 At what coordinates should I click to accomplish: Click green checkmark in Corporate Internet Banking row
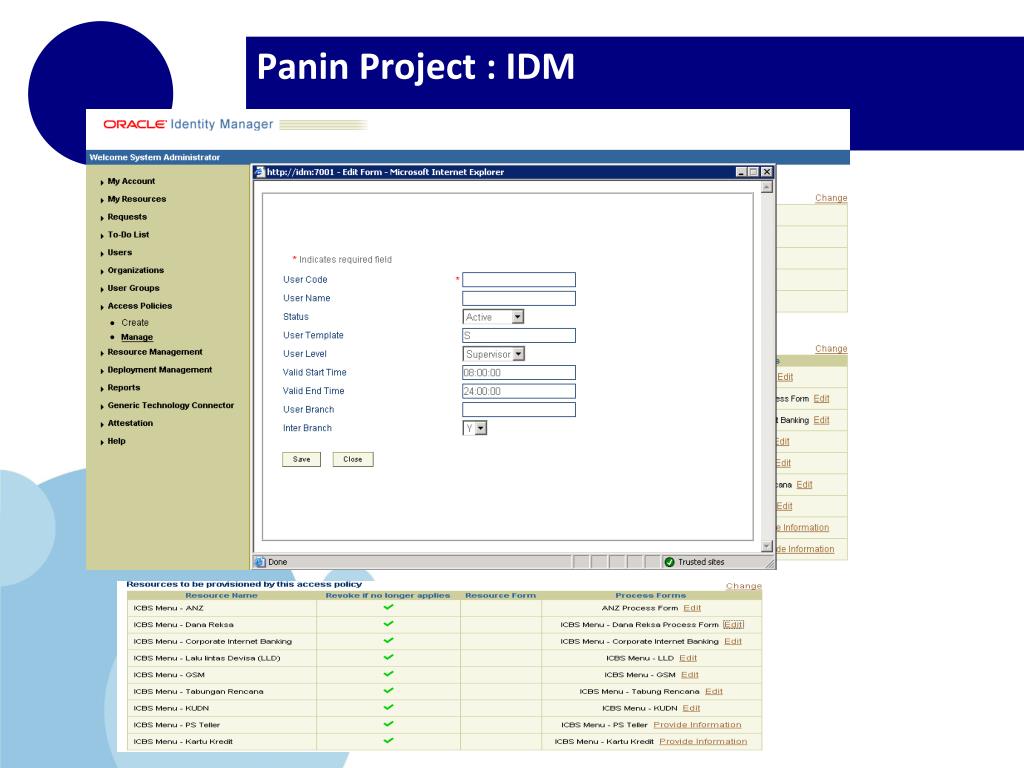[x=389, y=641]
